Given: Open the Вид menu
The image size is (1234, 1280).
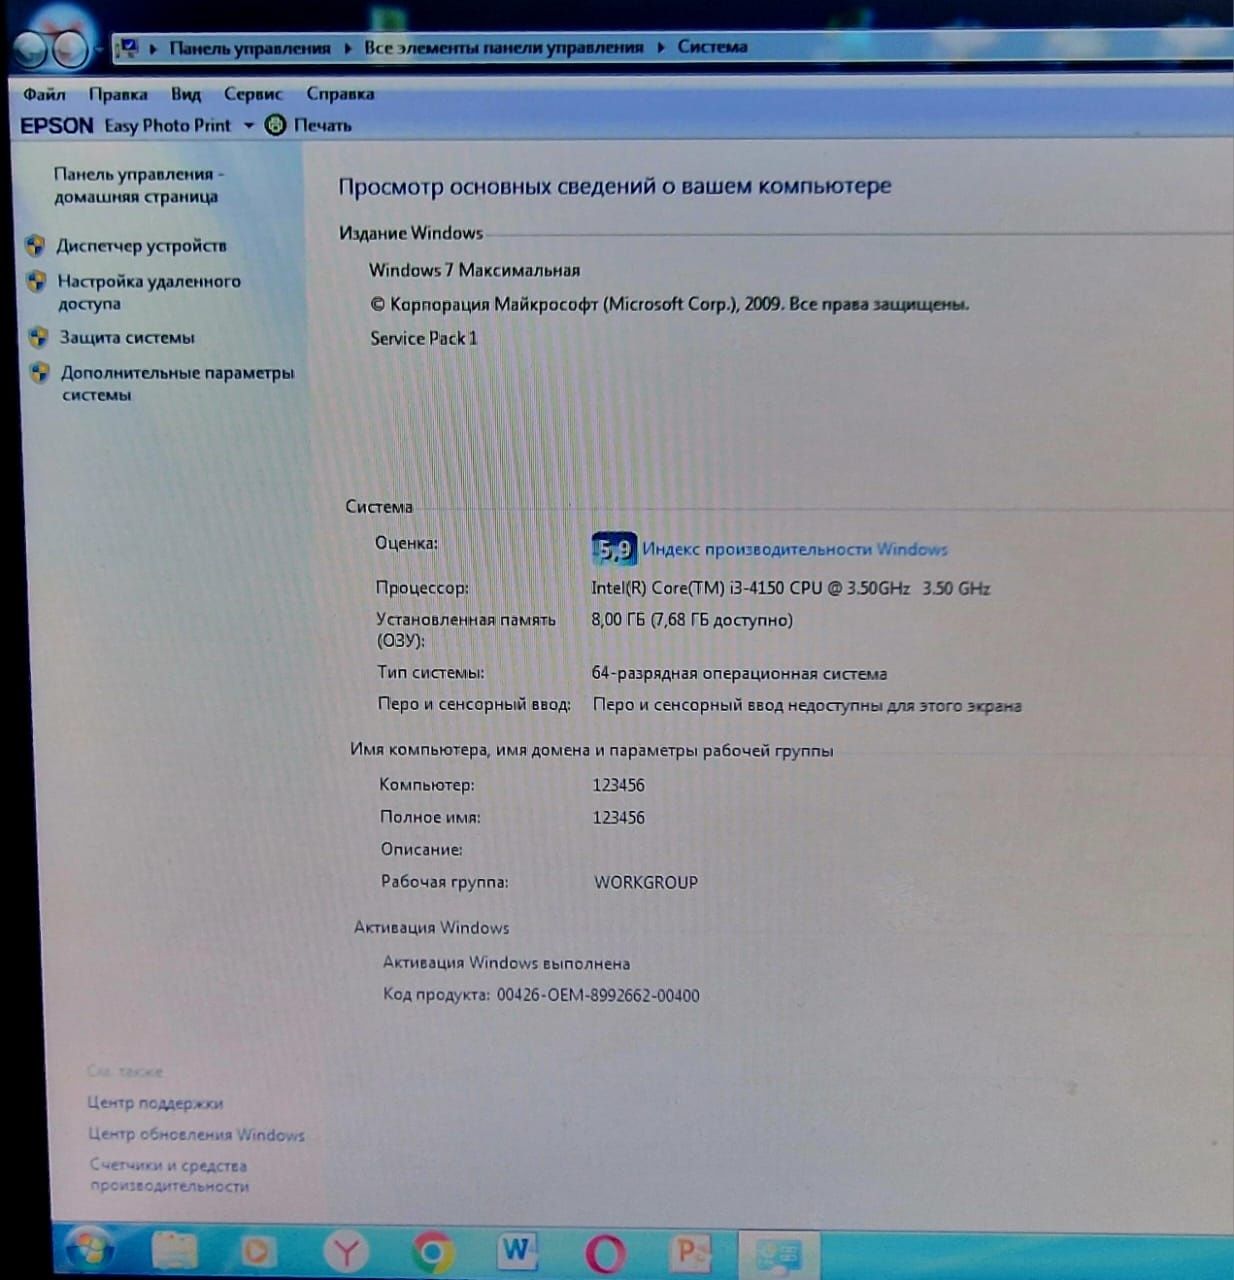Looking at the screenshot, I should click(186, 94).
